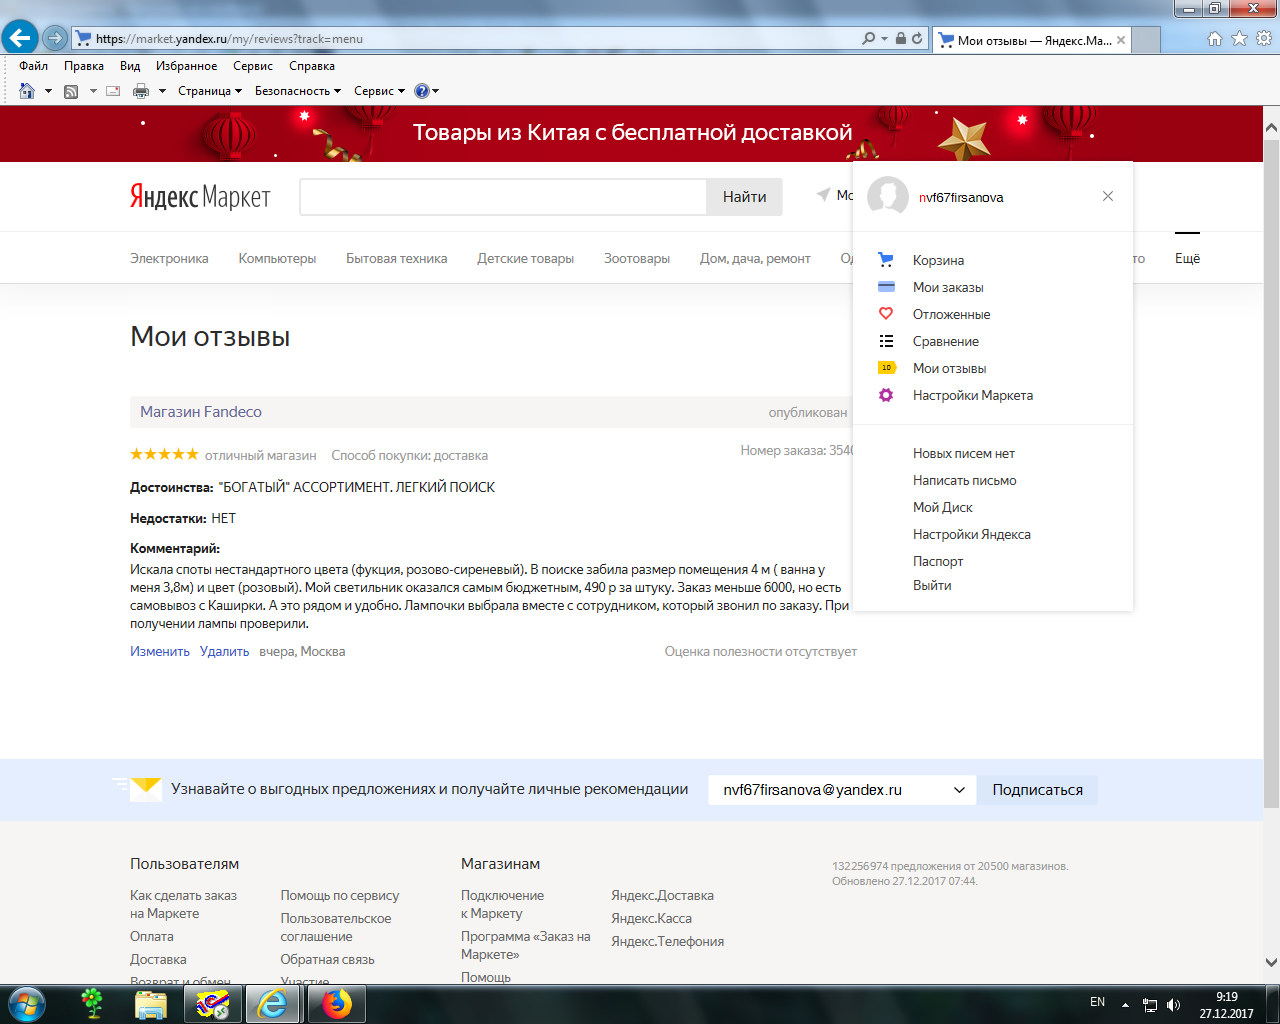Open the Справка menu
The height and width of the screenshot is (1024, 1280).
coord(312,66)
